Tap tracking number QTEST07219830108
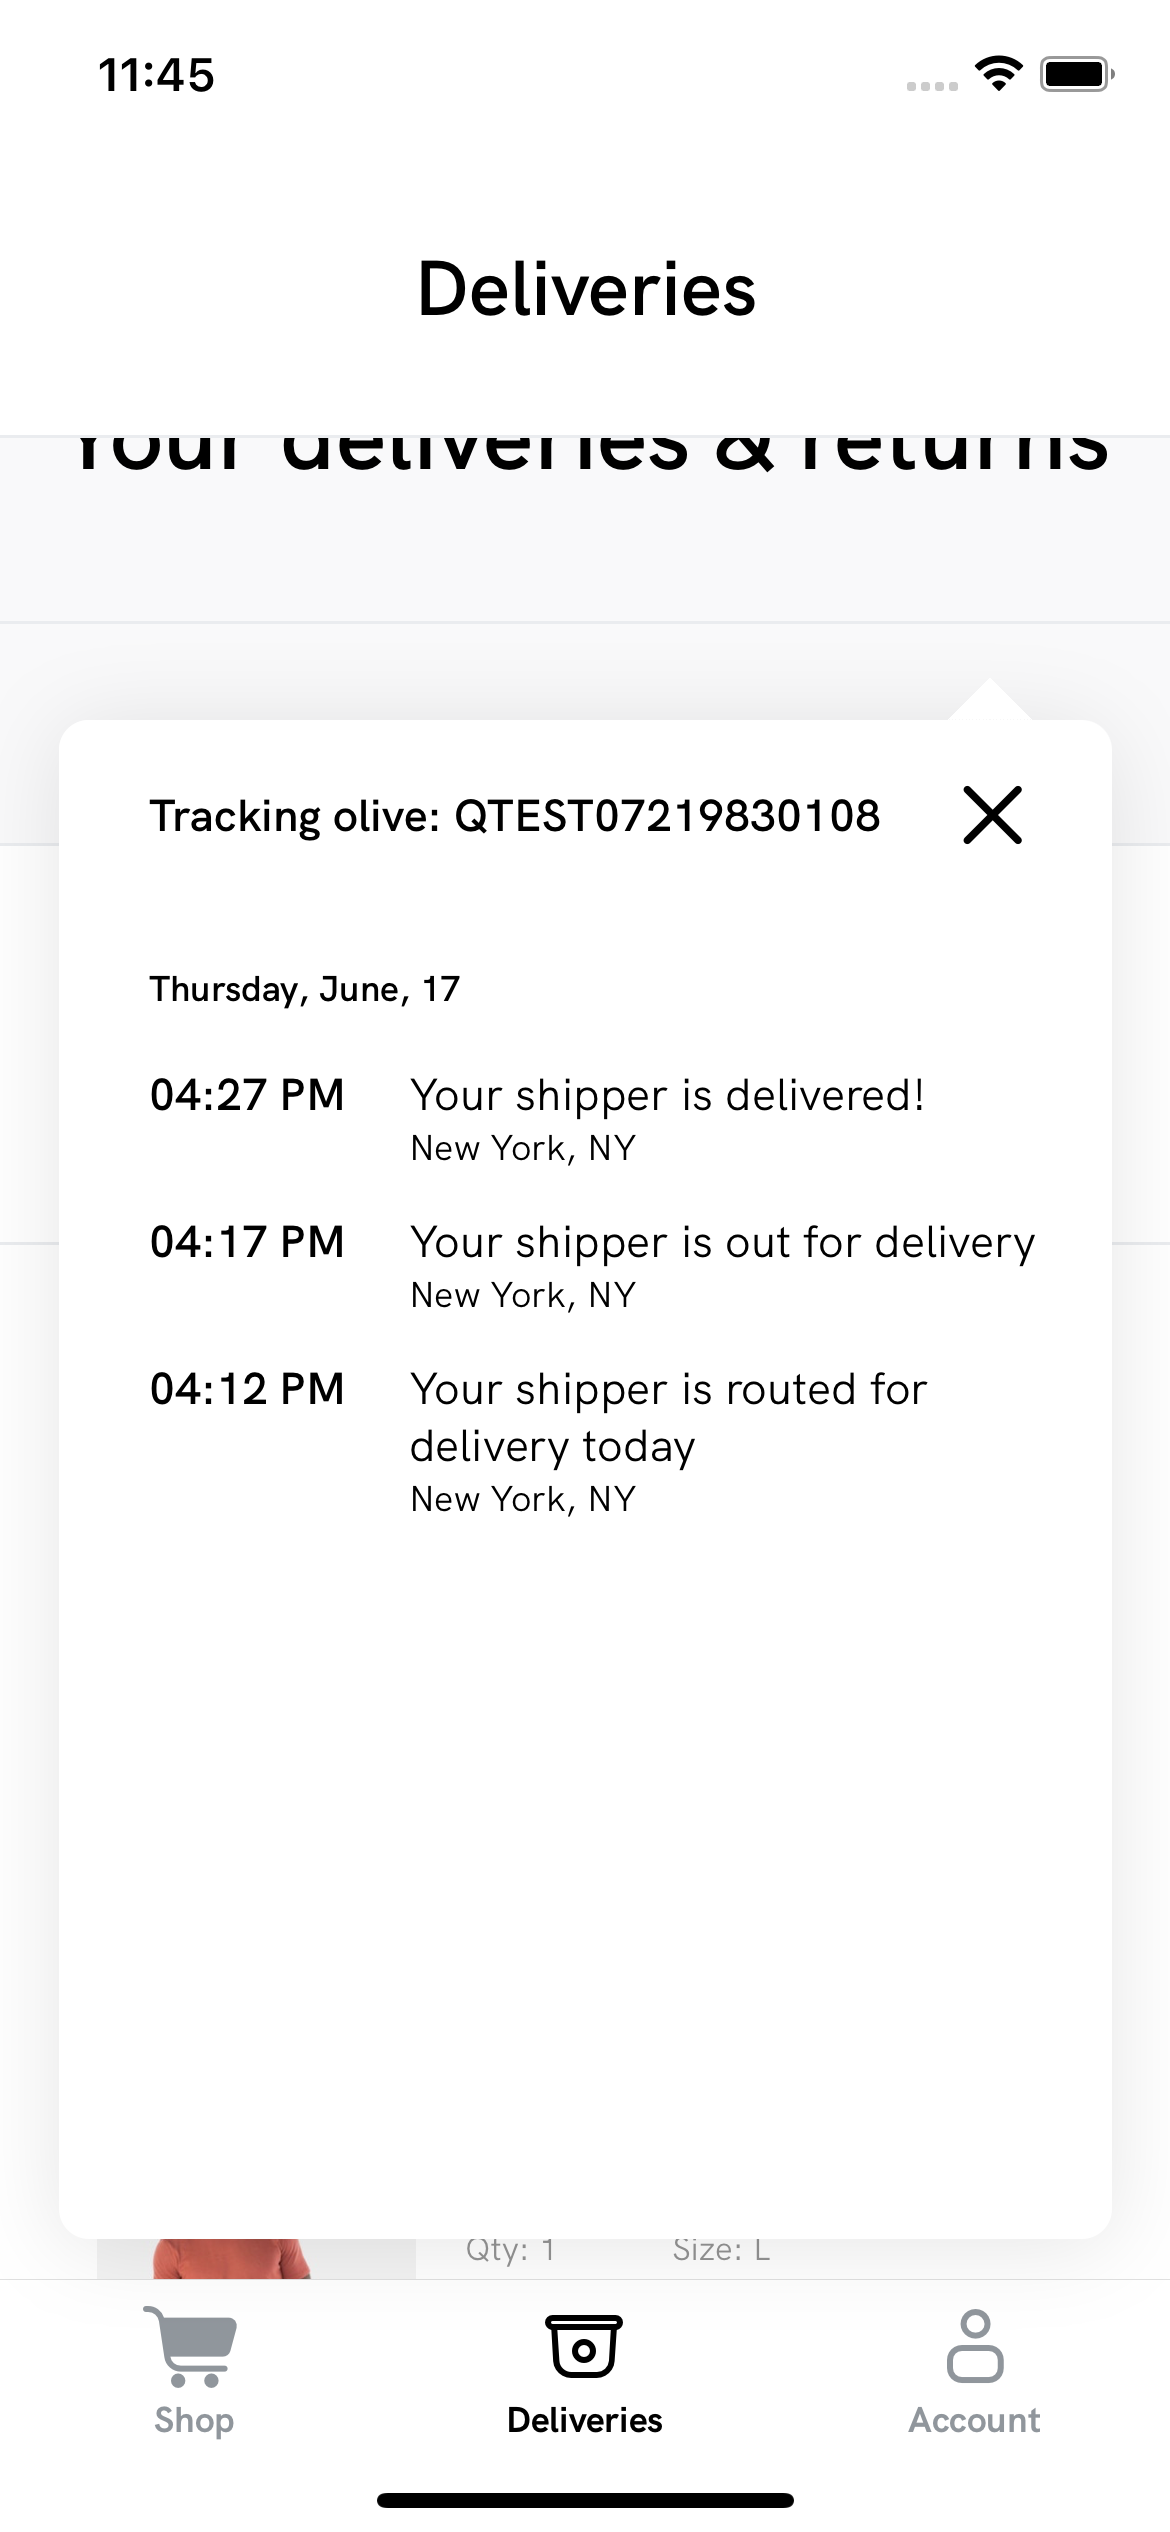 coord(667,816)
